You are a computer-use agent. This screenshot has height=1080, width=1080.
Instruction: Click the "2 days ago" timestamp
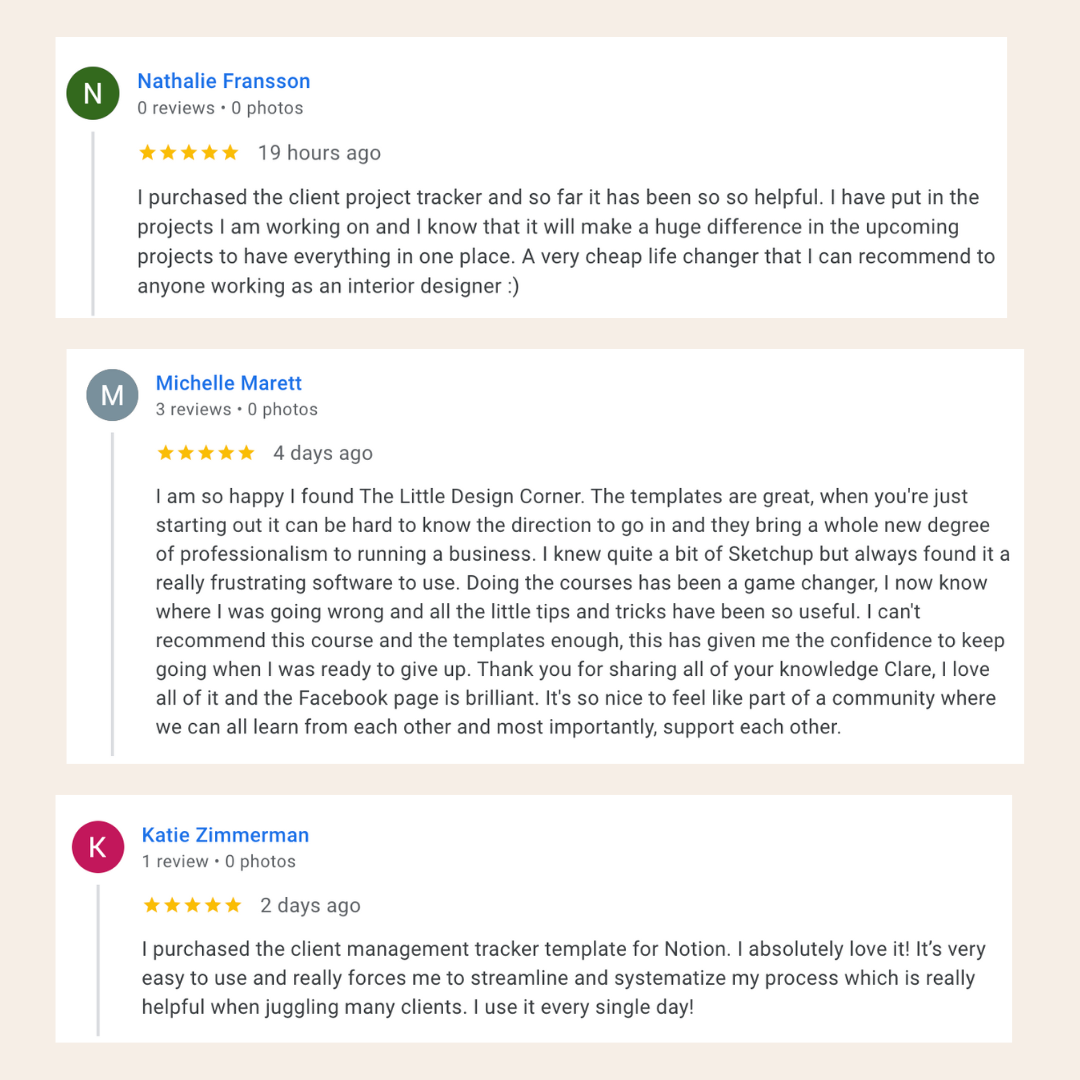click(310, 906)
